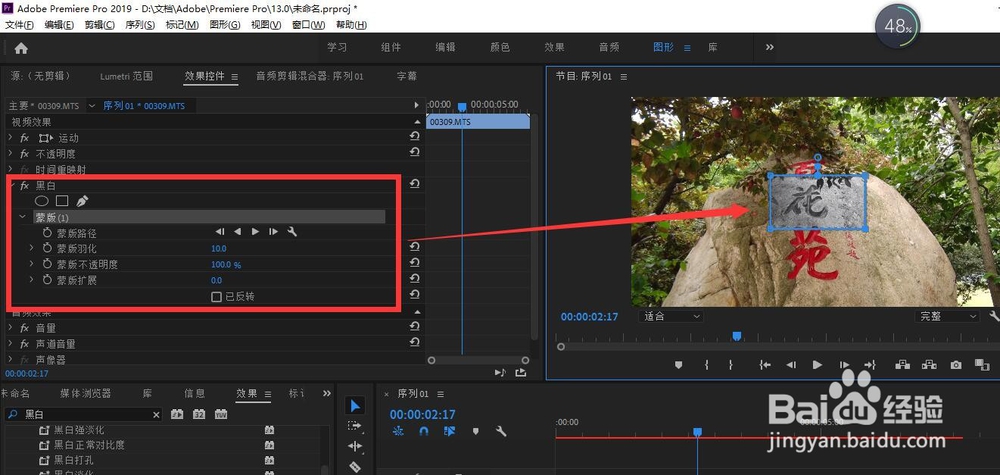Open the 适合 zoom level dropdown
This screenshot has width=1000, height=475.
[x=670, y=316]
